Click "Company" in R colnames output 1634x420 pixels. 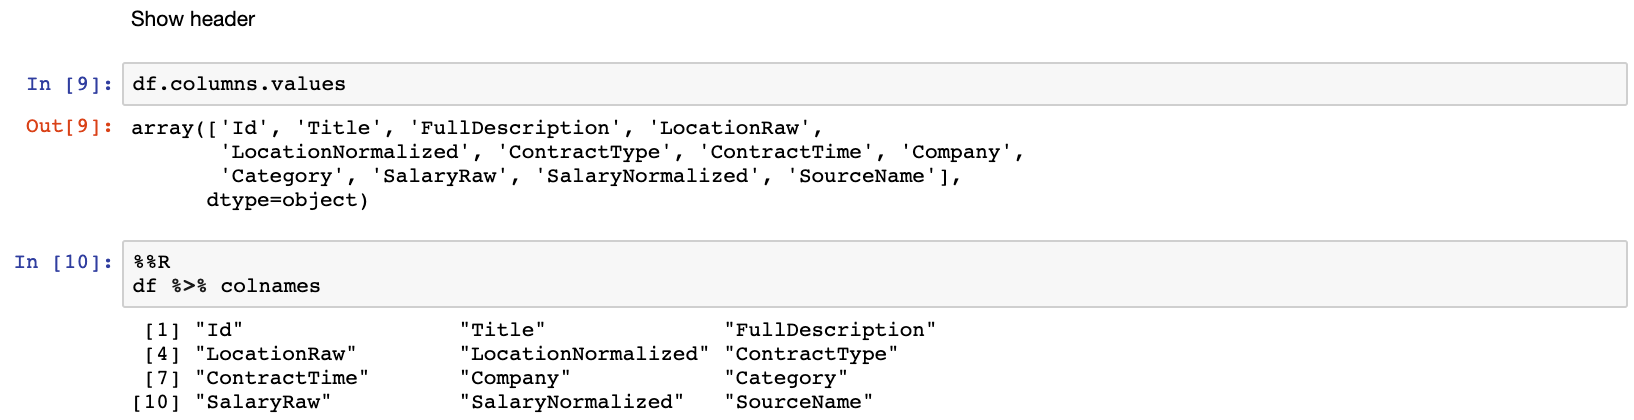515,378
